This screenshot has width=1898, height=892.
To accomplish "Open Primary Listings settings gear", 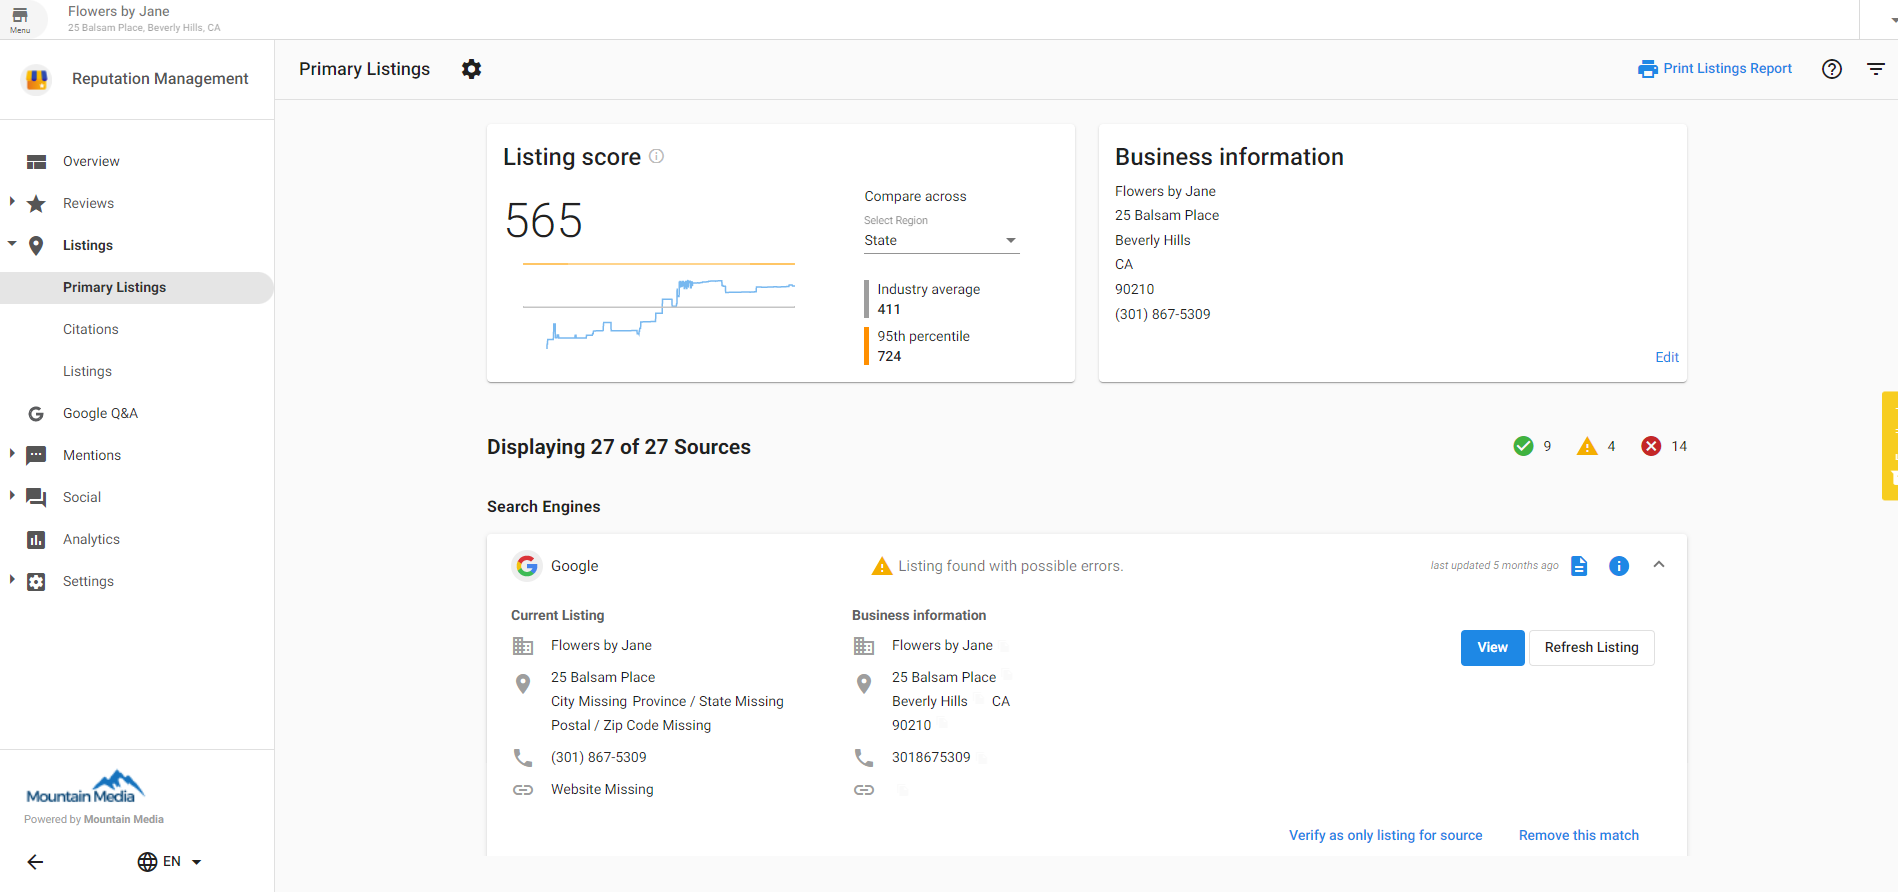I will pos(471,69).
